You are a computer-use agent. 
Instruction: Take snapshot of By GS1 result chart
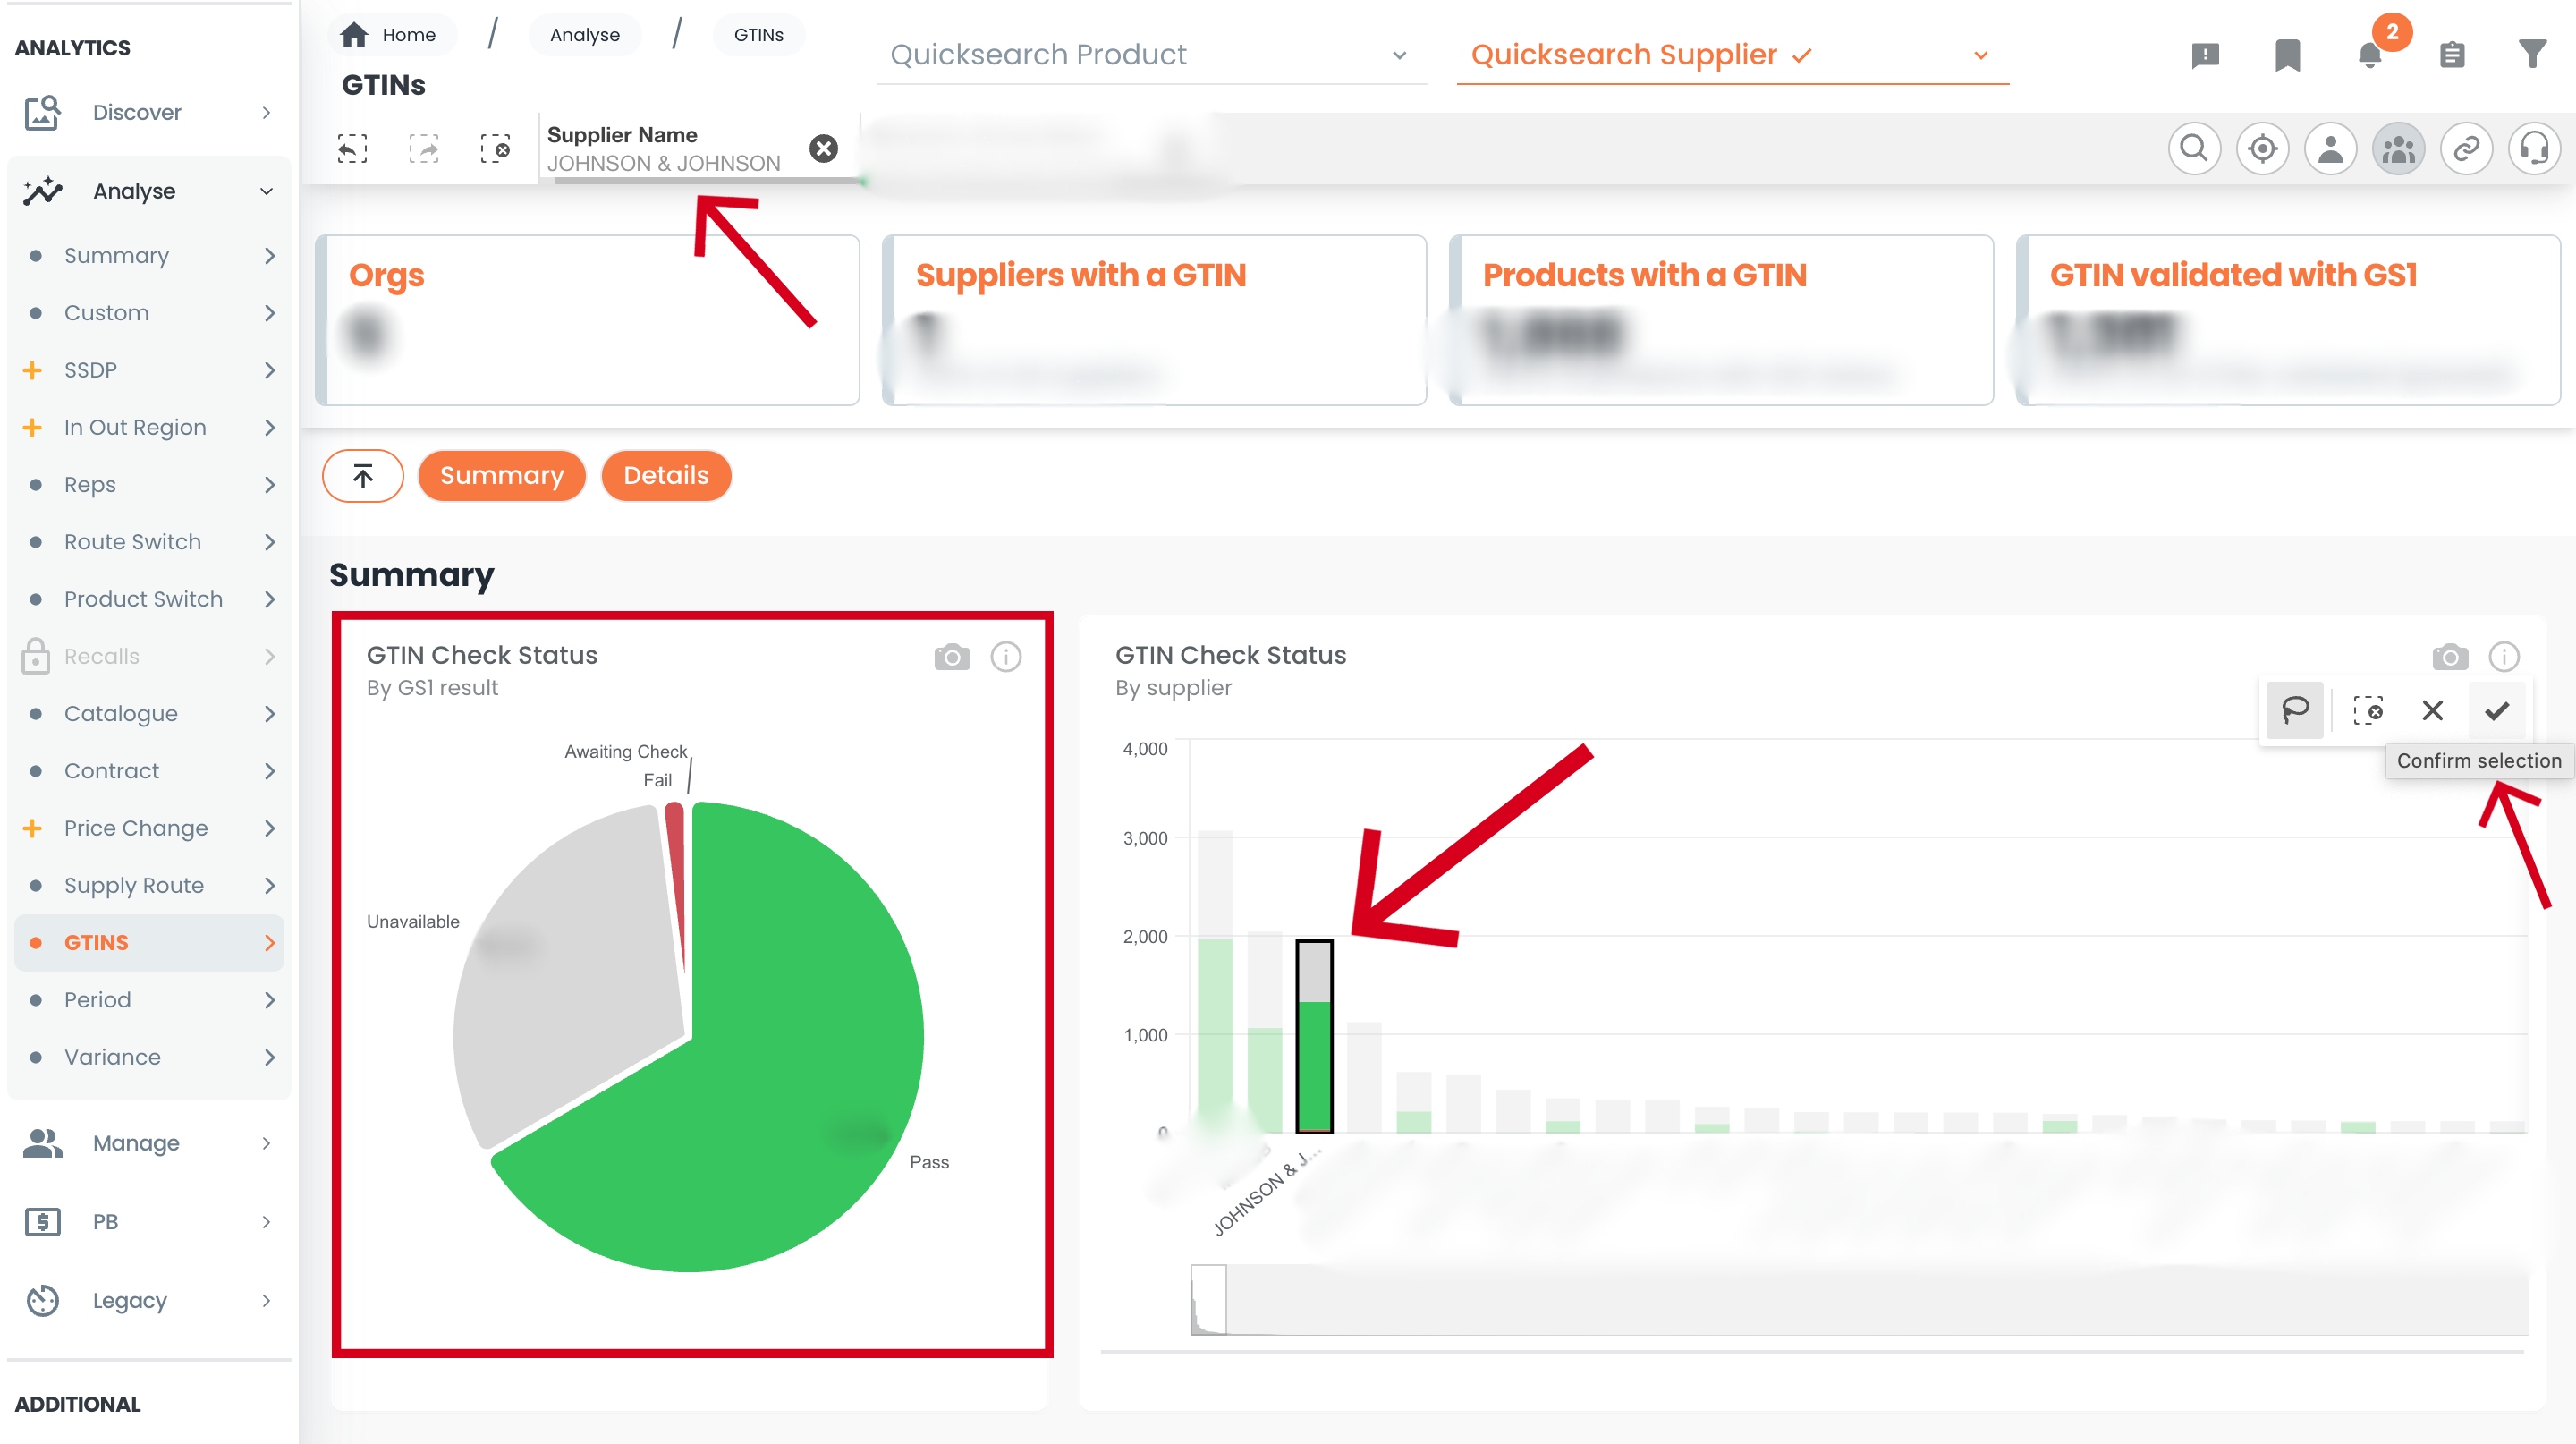point(952,657)
